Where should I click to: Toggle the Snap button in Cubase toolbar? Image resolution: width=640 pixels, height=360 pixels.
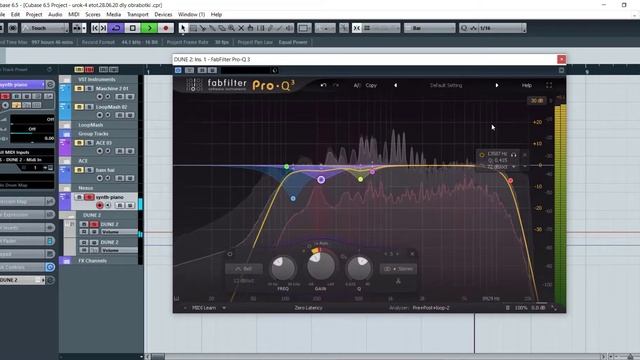(x=356, y=28)
